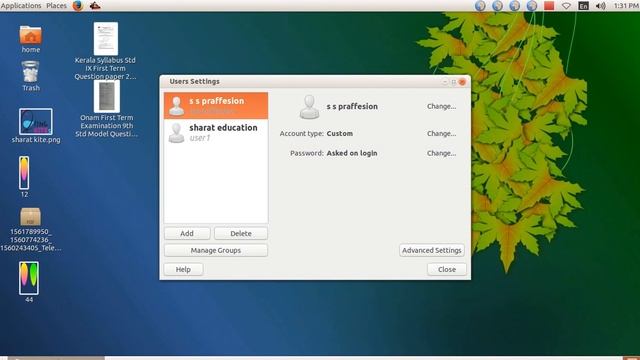Launch Firefox from the top panel
The height and width of the screenshot is (360, 640).
(x=78, y=6)
